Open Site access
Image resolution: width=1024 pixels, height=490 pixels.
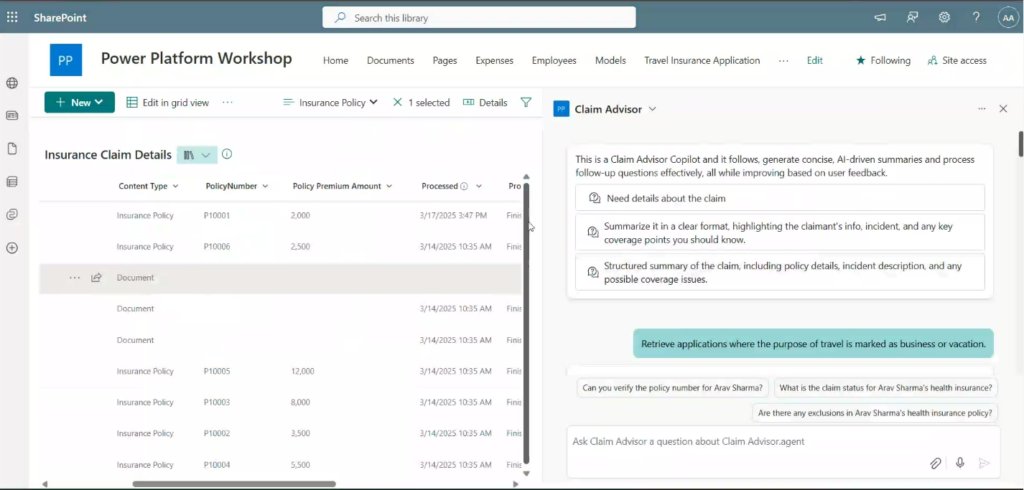click(x=957, y=60)
